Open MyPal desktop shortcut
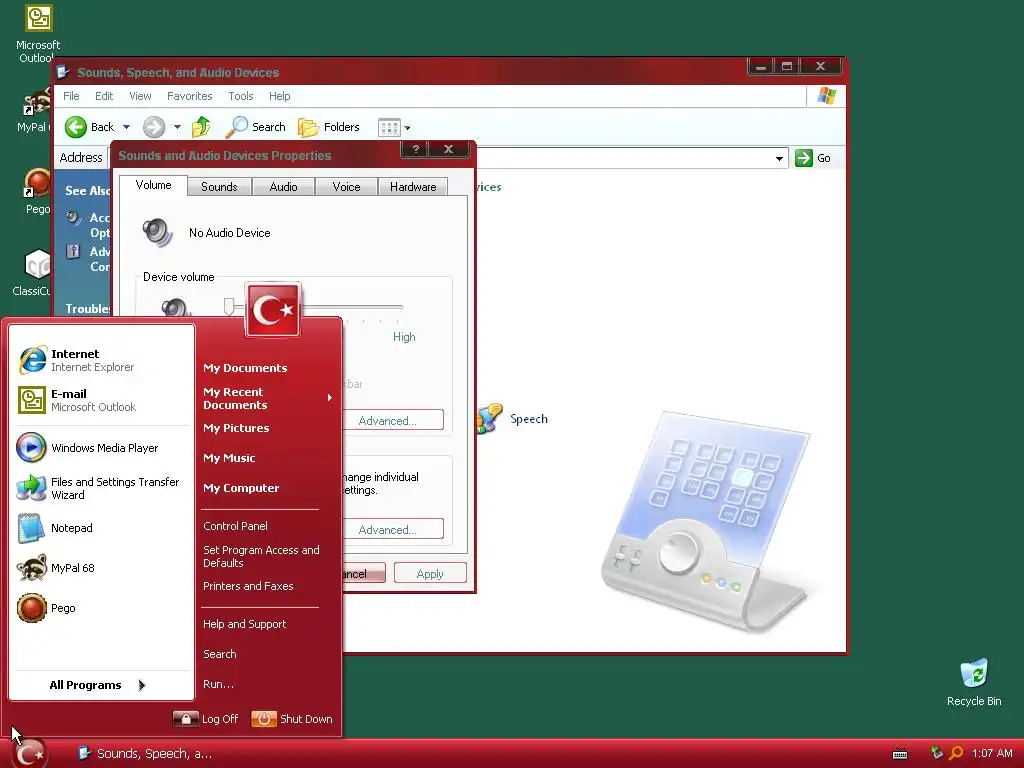1024x768 pixels. [36, 110]
